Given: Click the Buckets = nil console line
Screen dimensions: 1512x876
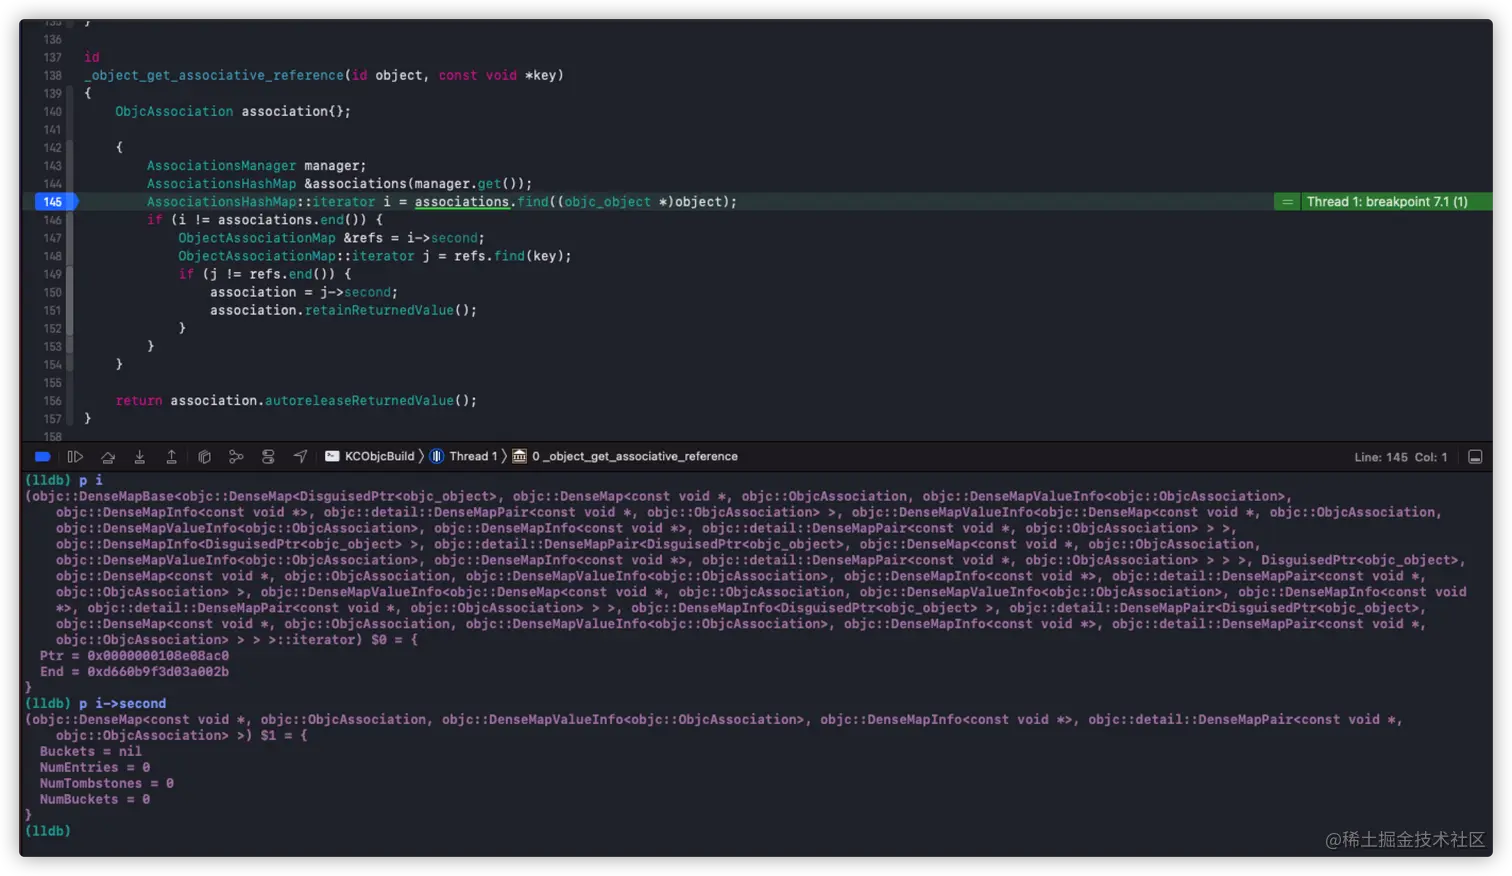Looking at the screenshot, I should [x=91, y=752].
